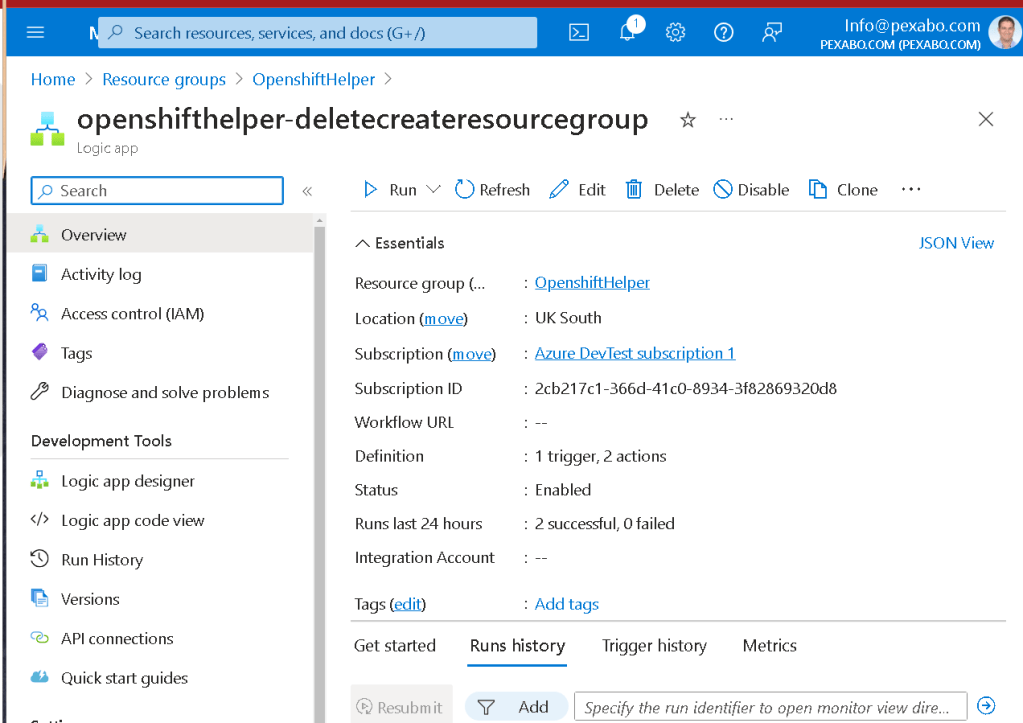Disable the logic app
The height and width of the screenshot is (723, 1023).
[751, 190]
